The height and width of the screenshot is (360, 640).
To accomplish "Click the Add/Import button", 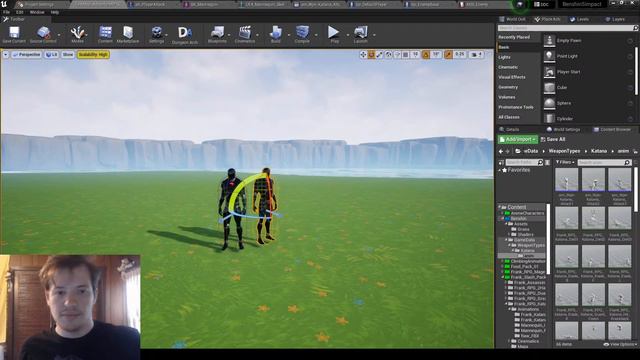I will pyautogui.click(x=518, y=140).
